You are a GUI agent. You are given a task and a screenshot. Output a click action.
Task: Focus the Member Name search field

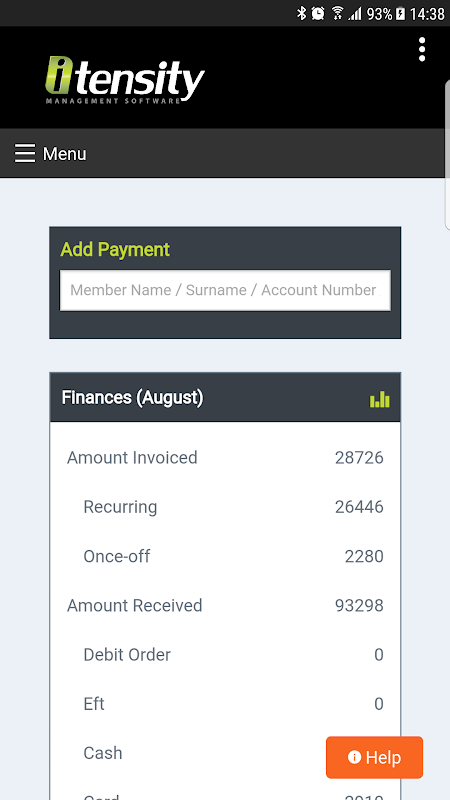[x=225, y=290]
